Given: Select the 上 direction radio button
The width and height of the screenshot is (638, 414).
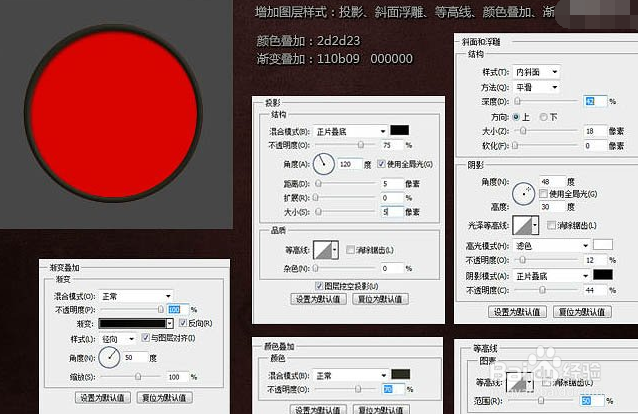Looking at the screenshot, I should tap(516, 117).
